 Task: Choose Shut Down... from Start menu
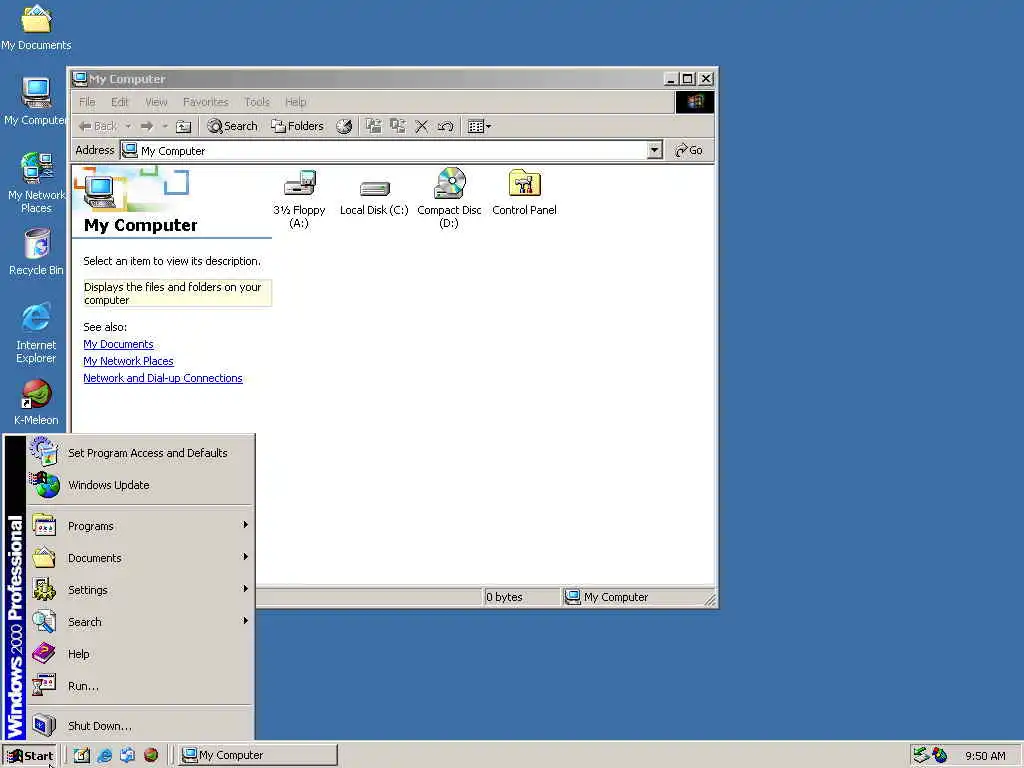140,726
